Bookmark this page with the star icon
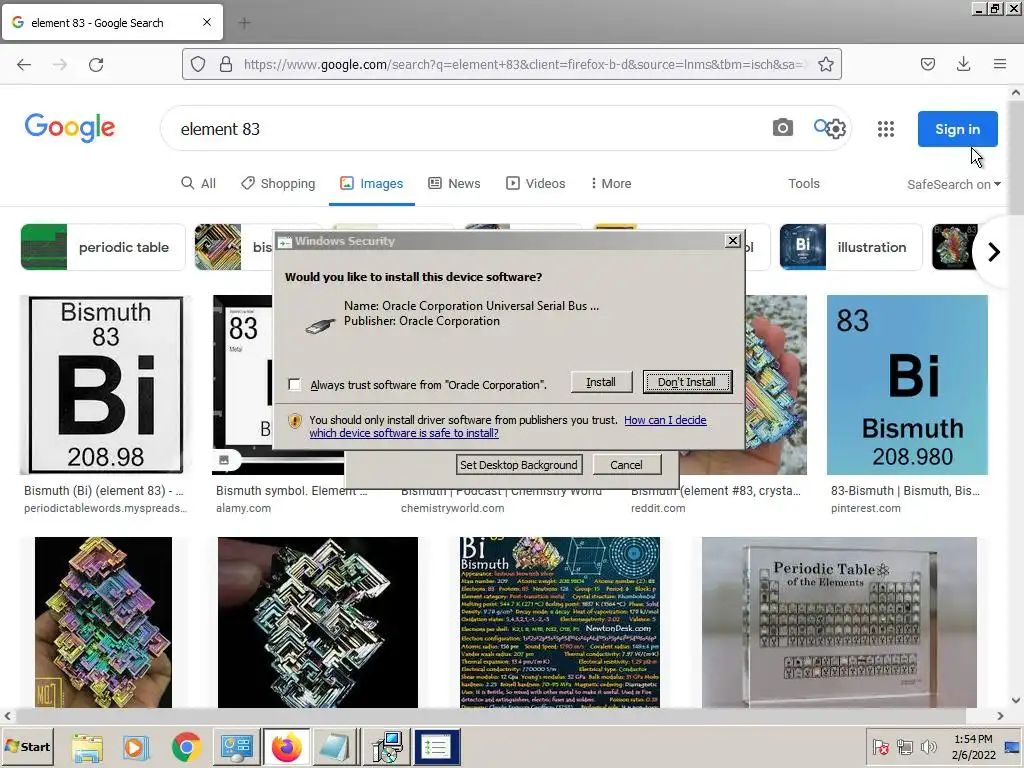The image size is (1024, 768). tap(825, 64)
